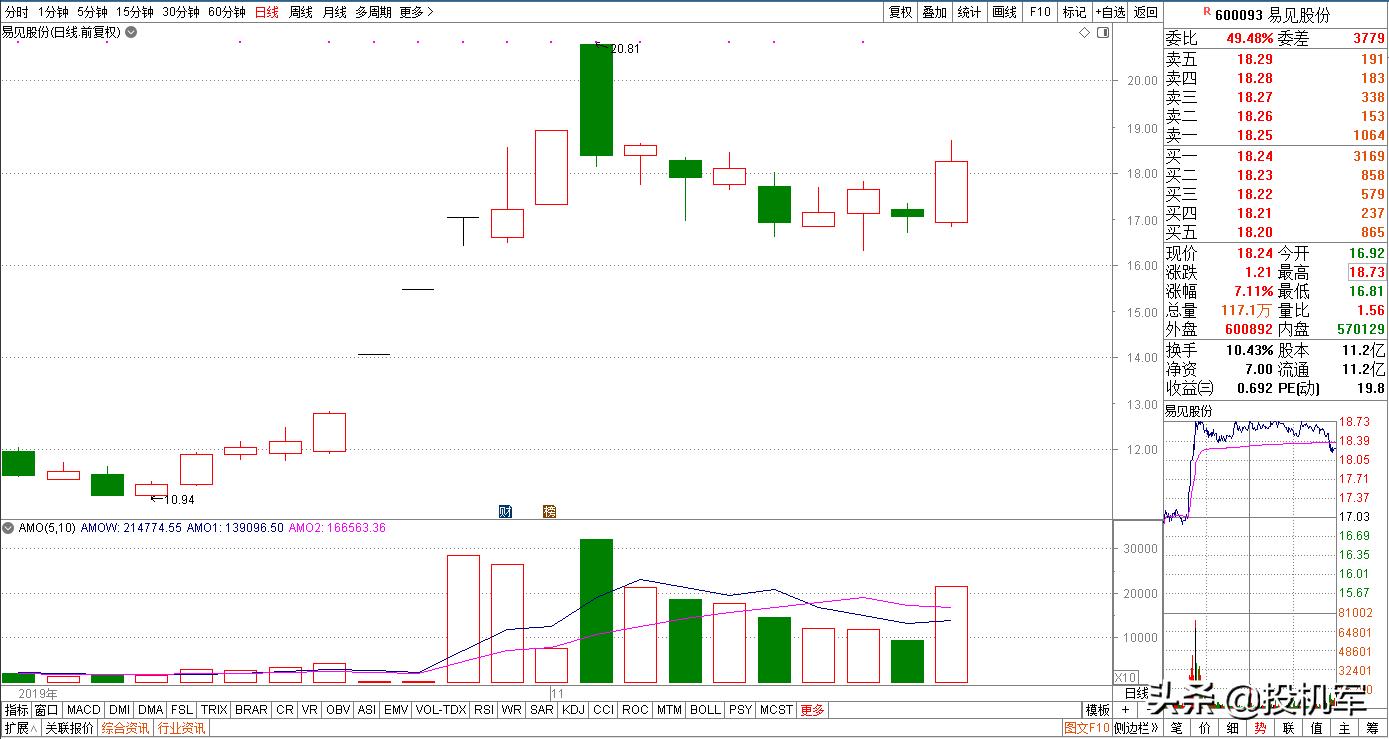Viewport: 1389px width, 739px height.
Task: Click the 卖一 price 18.25
Action: click(x=1255, y=135)
